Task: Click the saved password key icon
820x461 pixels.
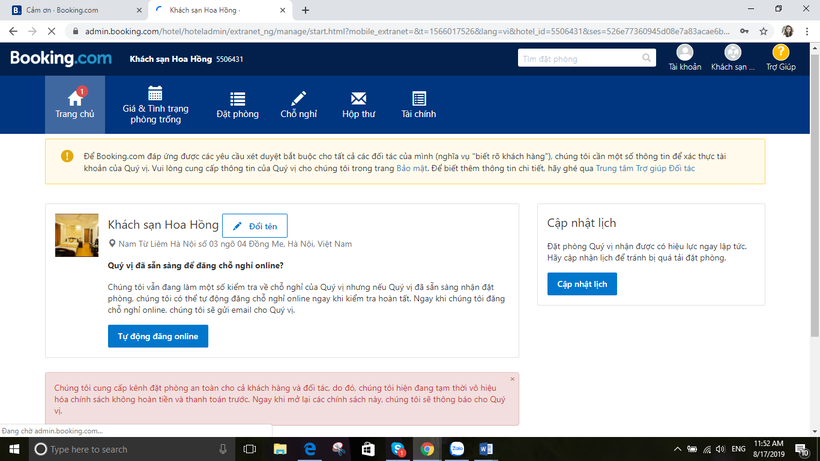Action: (x=744, y=31)
